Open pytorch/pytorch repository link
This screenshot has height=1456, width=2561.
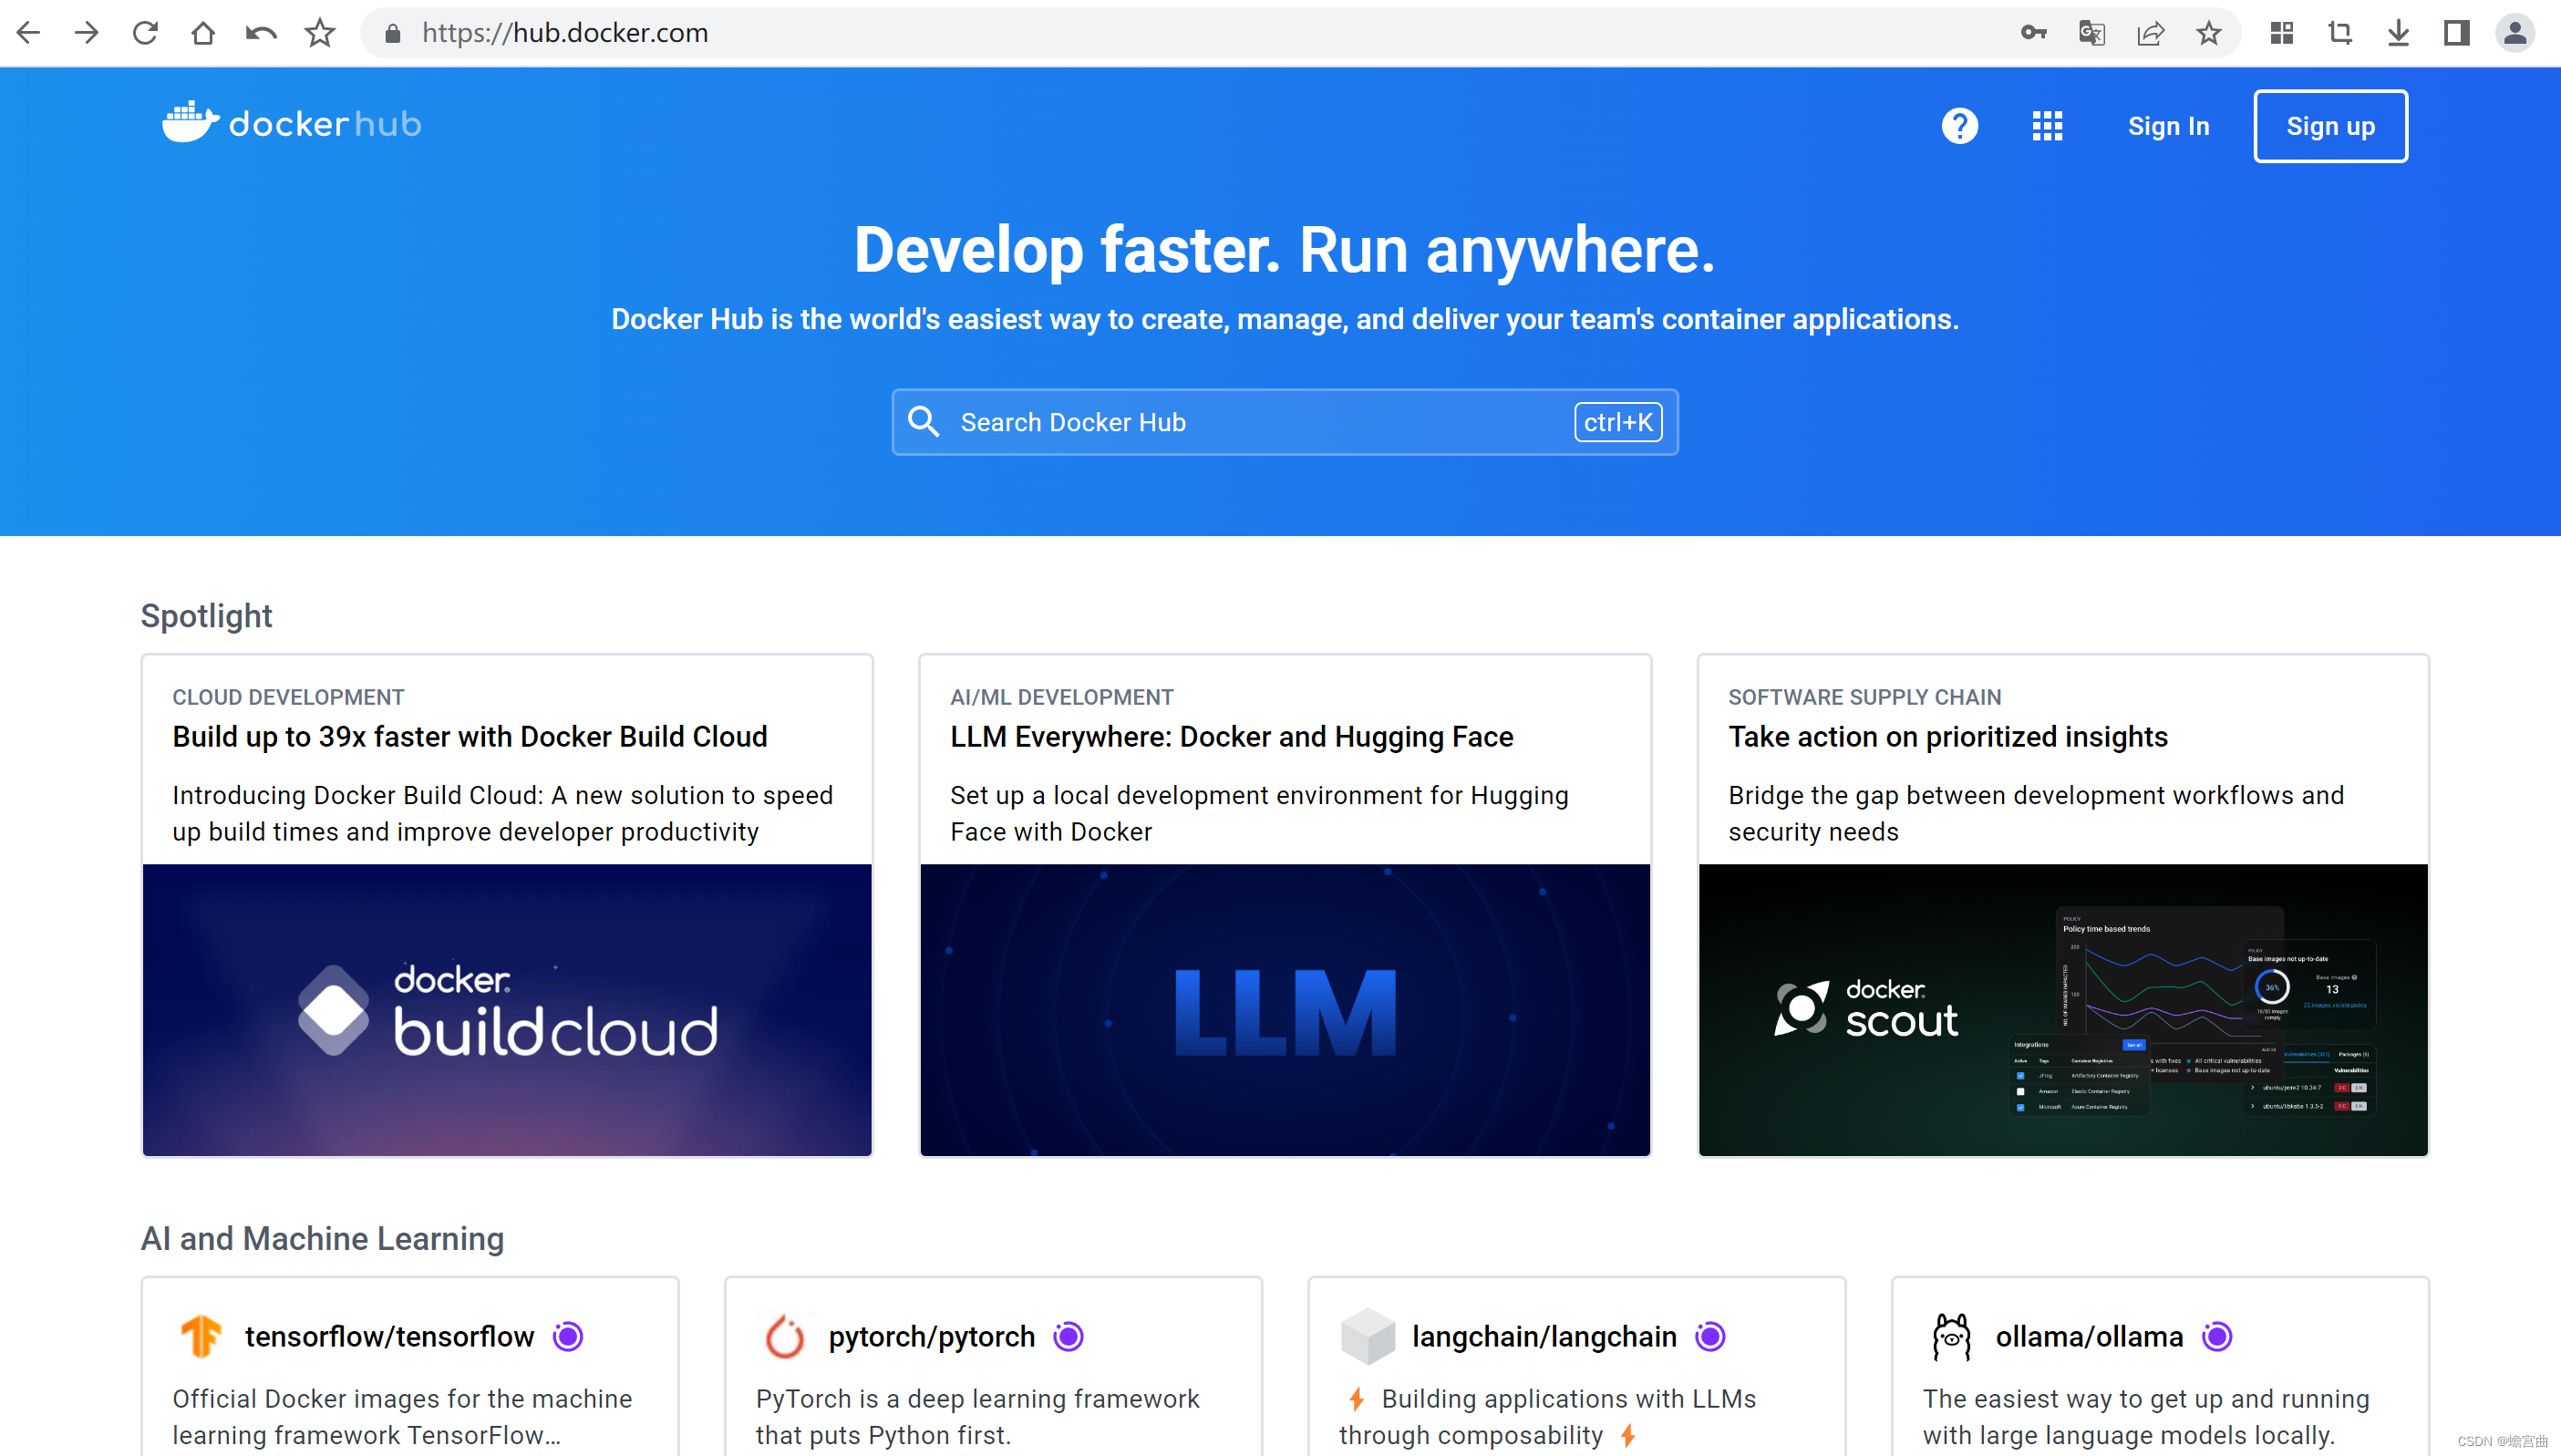coord(931,1336)
